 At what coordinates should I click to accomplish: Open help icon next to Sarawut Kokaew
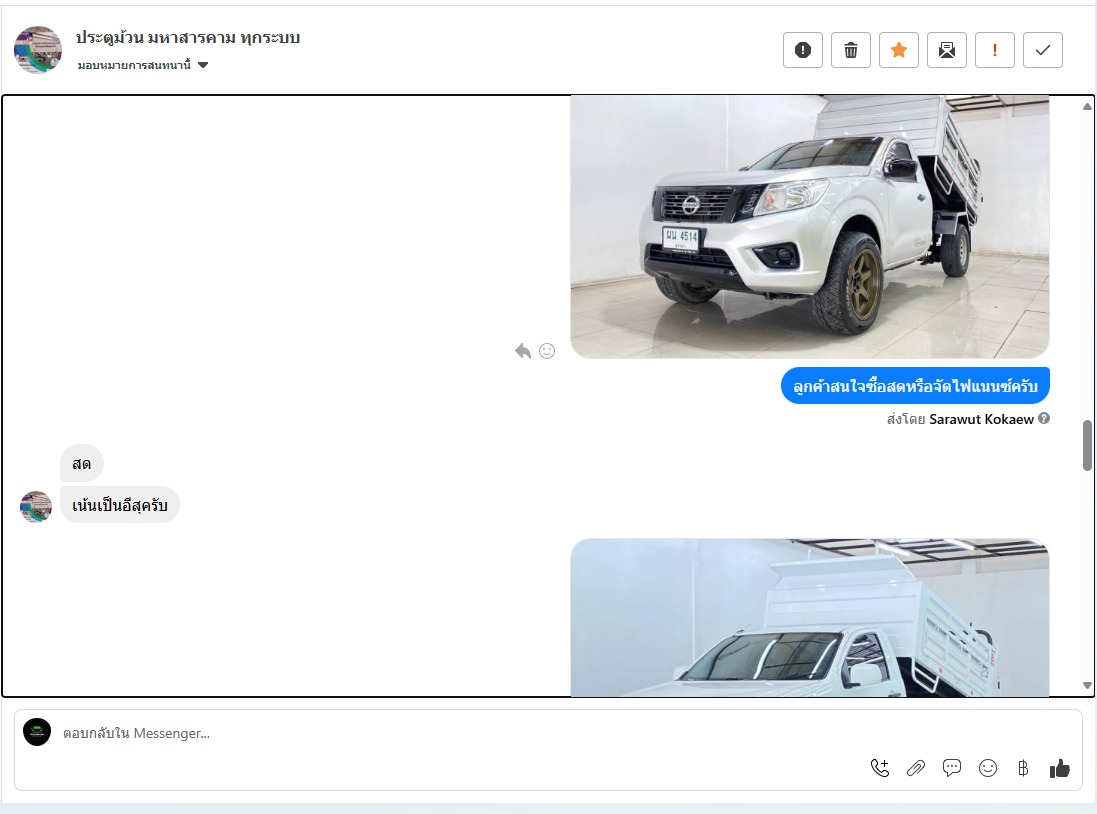pyautogui.click(x=1044, y=419)
